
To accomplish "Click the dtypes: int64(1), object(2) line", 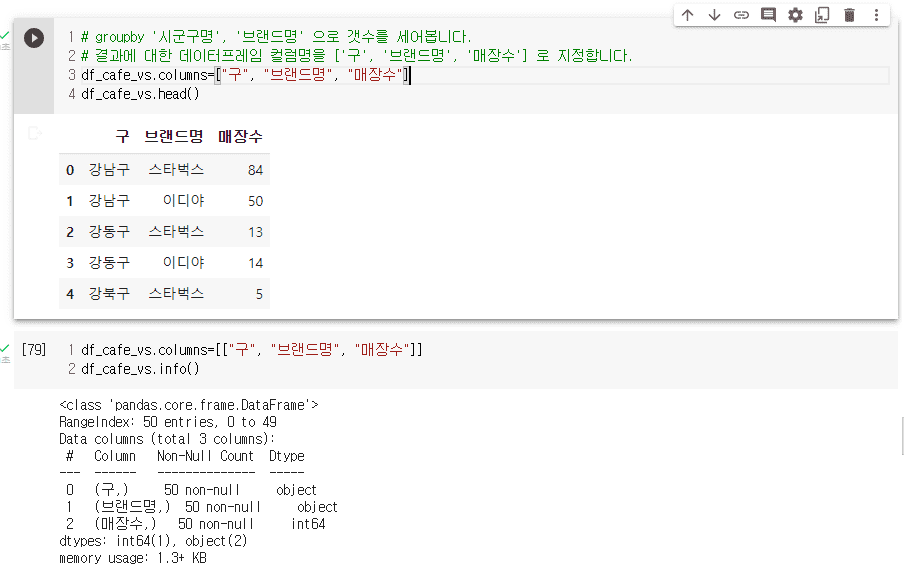I will [153, 541].
